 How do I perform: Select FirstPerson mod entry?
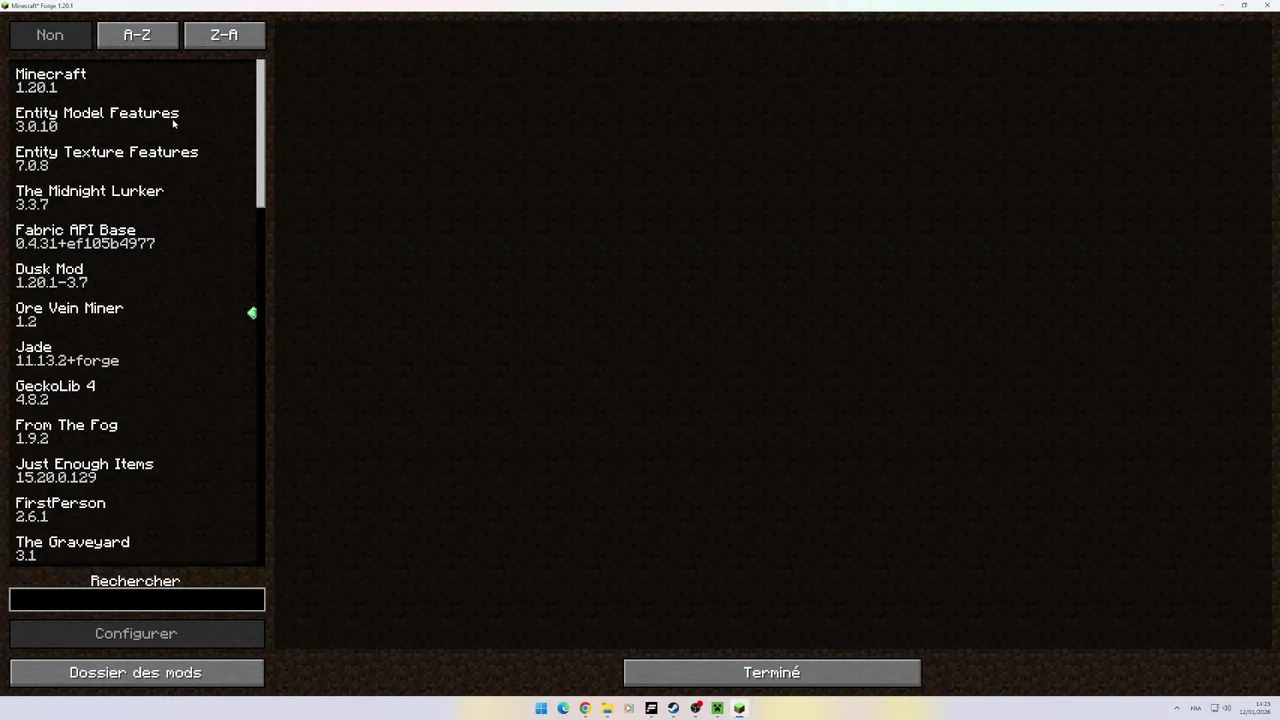pyautogui.click(x=133, y=509)
